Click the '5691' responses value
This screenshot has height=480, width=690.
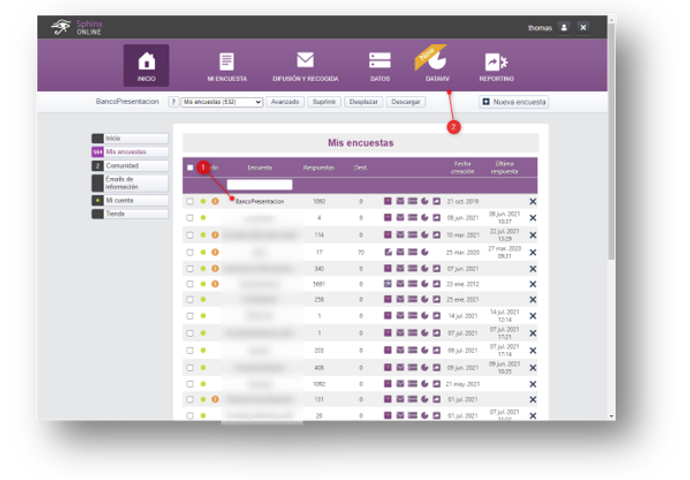click(319, 284)
